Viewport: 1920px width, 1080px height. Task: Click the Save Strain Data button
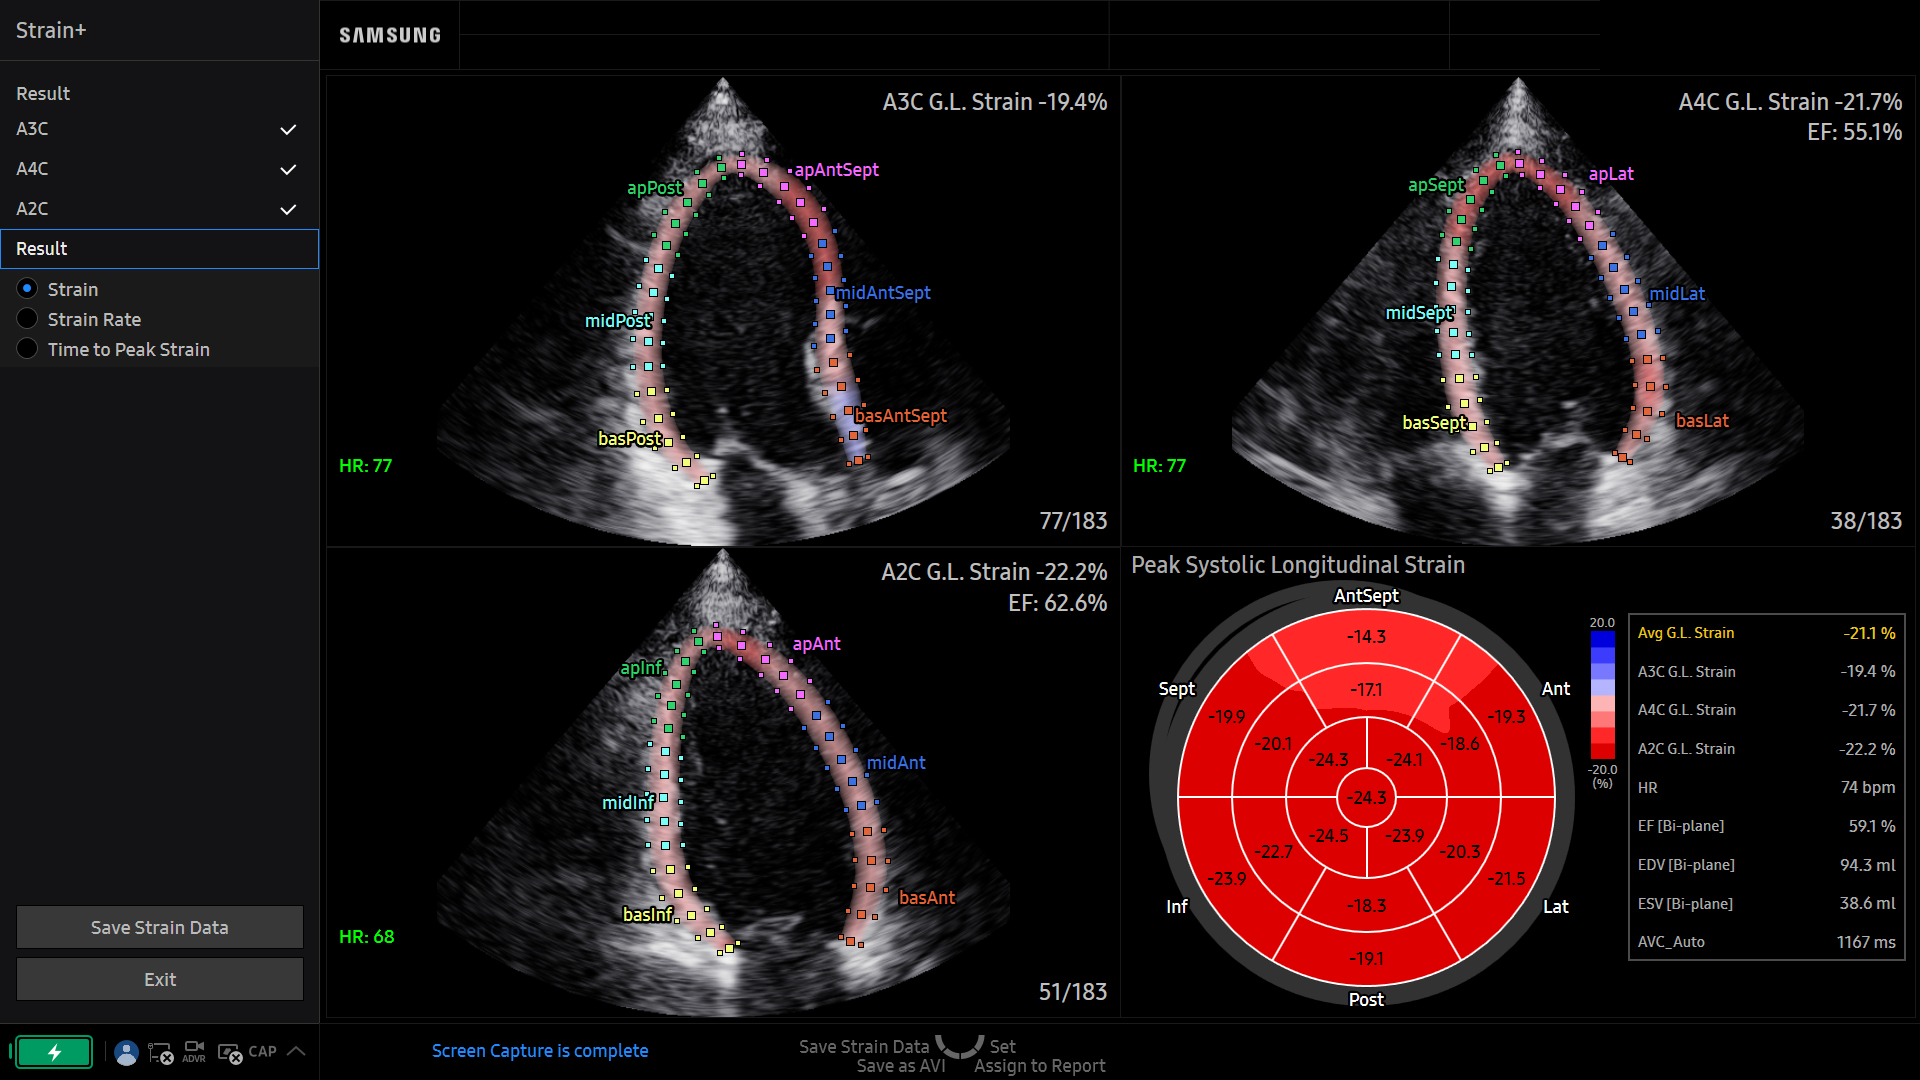(x=160, y=927)
